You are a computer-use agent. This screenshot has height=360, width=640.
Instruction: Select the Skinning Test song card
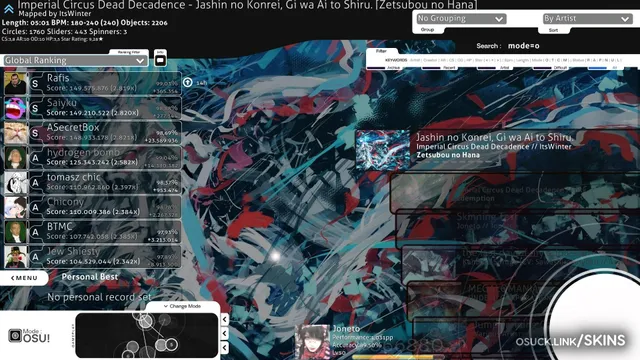pos(518,228)
